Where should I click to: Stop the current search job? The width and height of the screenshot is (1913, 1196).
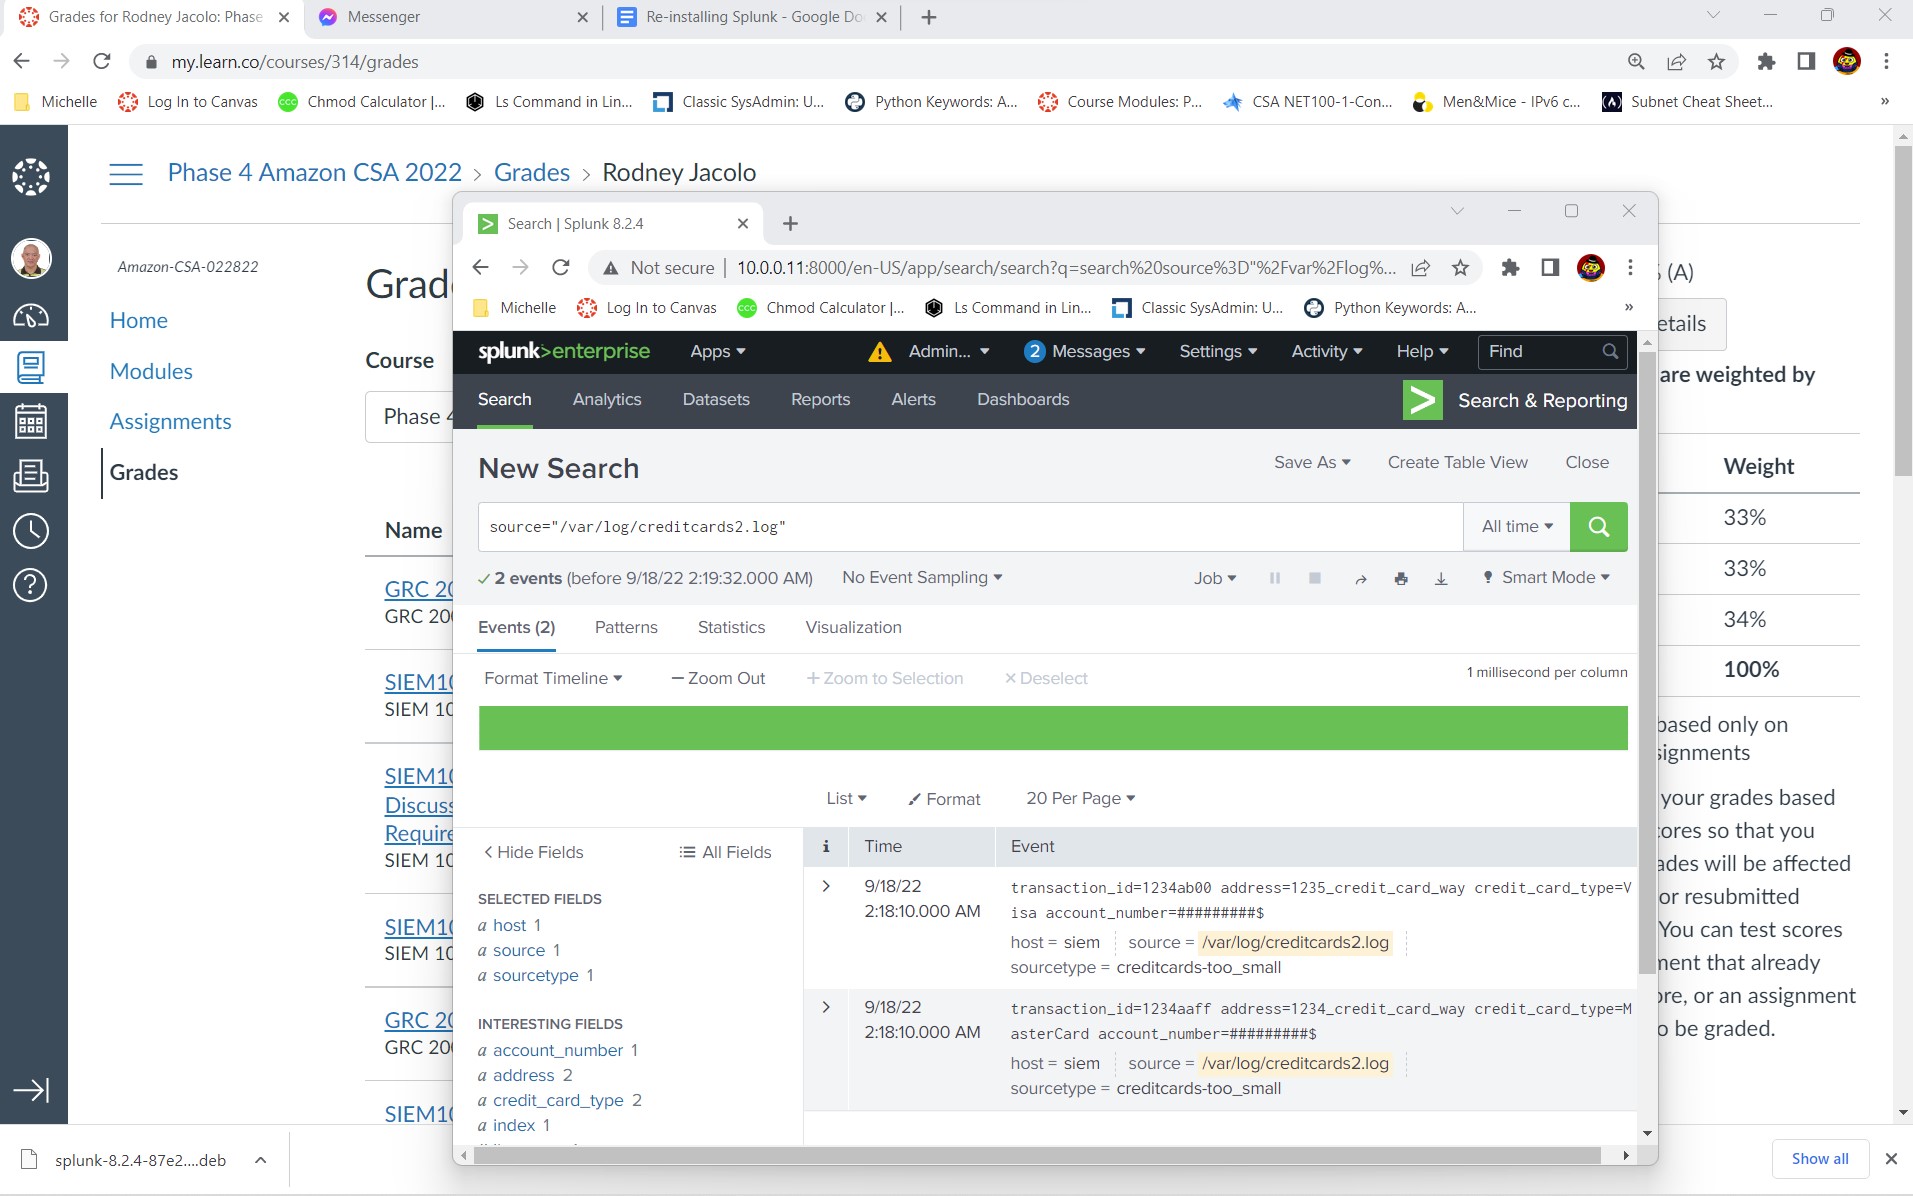coord(1315,578)
